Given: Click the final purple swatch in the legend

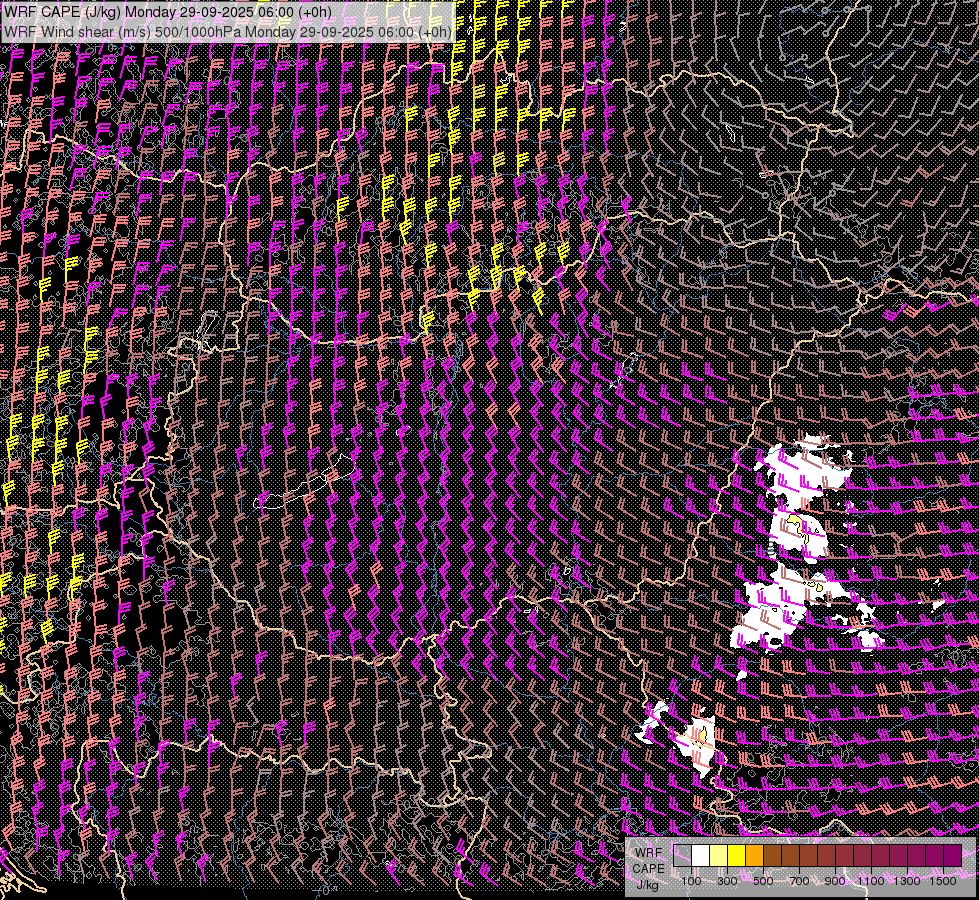Looking at the screenshot, I should (x=952, y=856).
